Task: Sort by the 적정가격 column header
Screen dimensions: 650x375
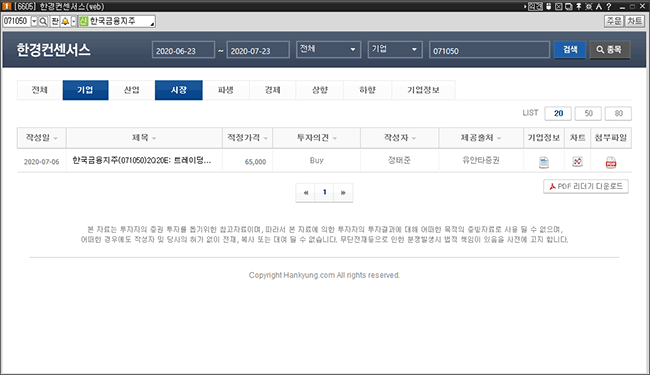Action: click(x=247, y=138)
